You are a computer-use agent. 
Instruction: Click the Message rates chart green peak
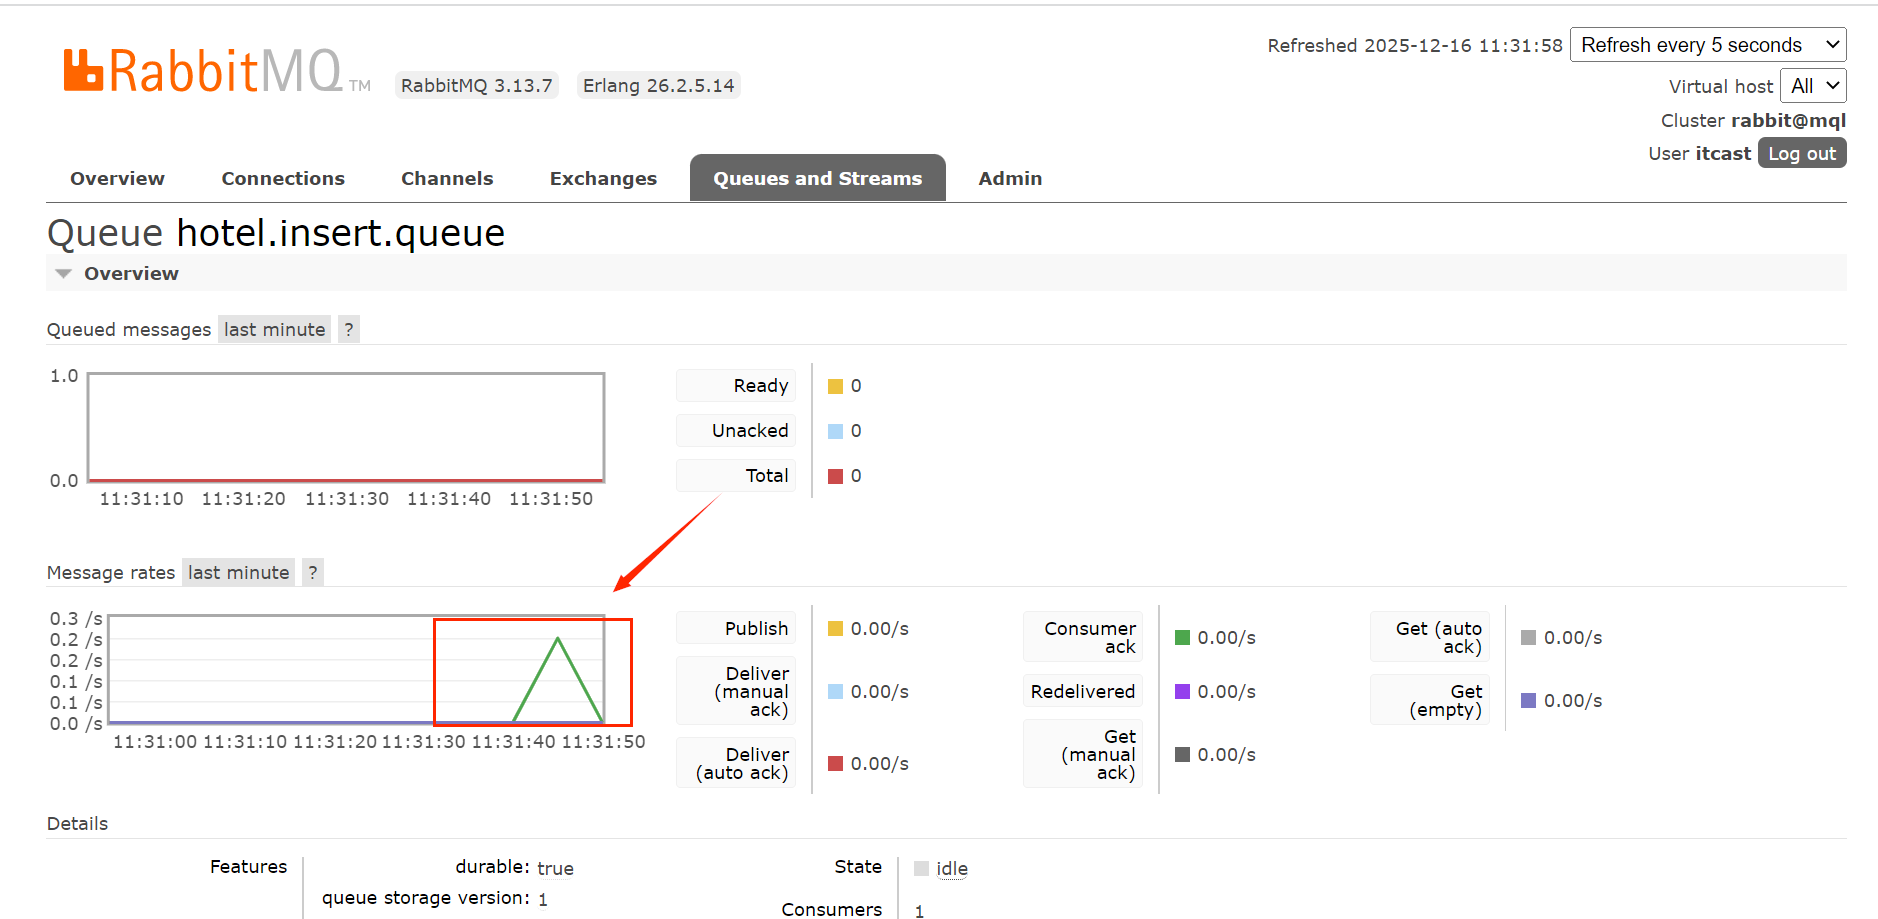557,640
